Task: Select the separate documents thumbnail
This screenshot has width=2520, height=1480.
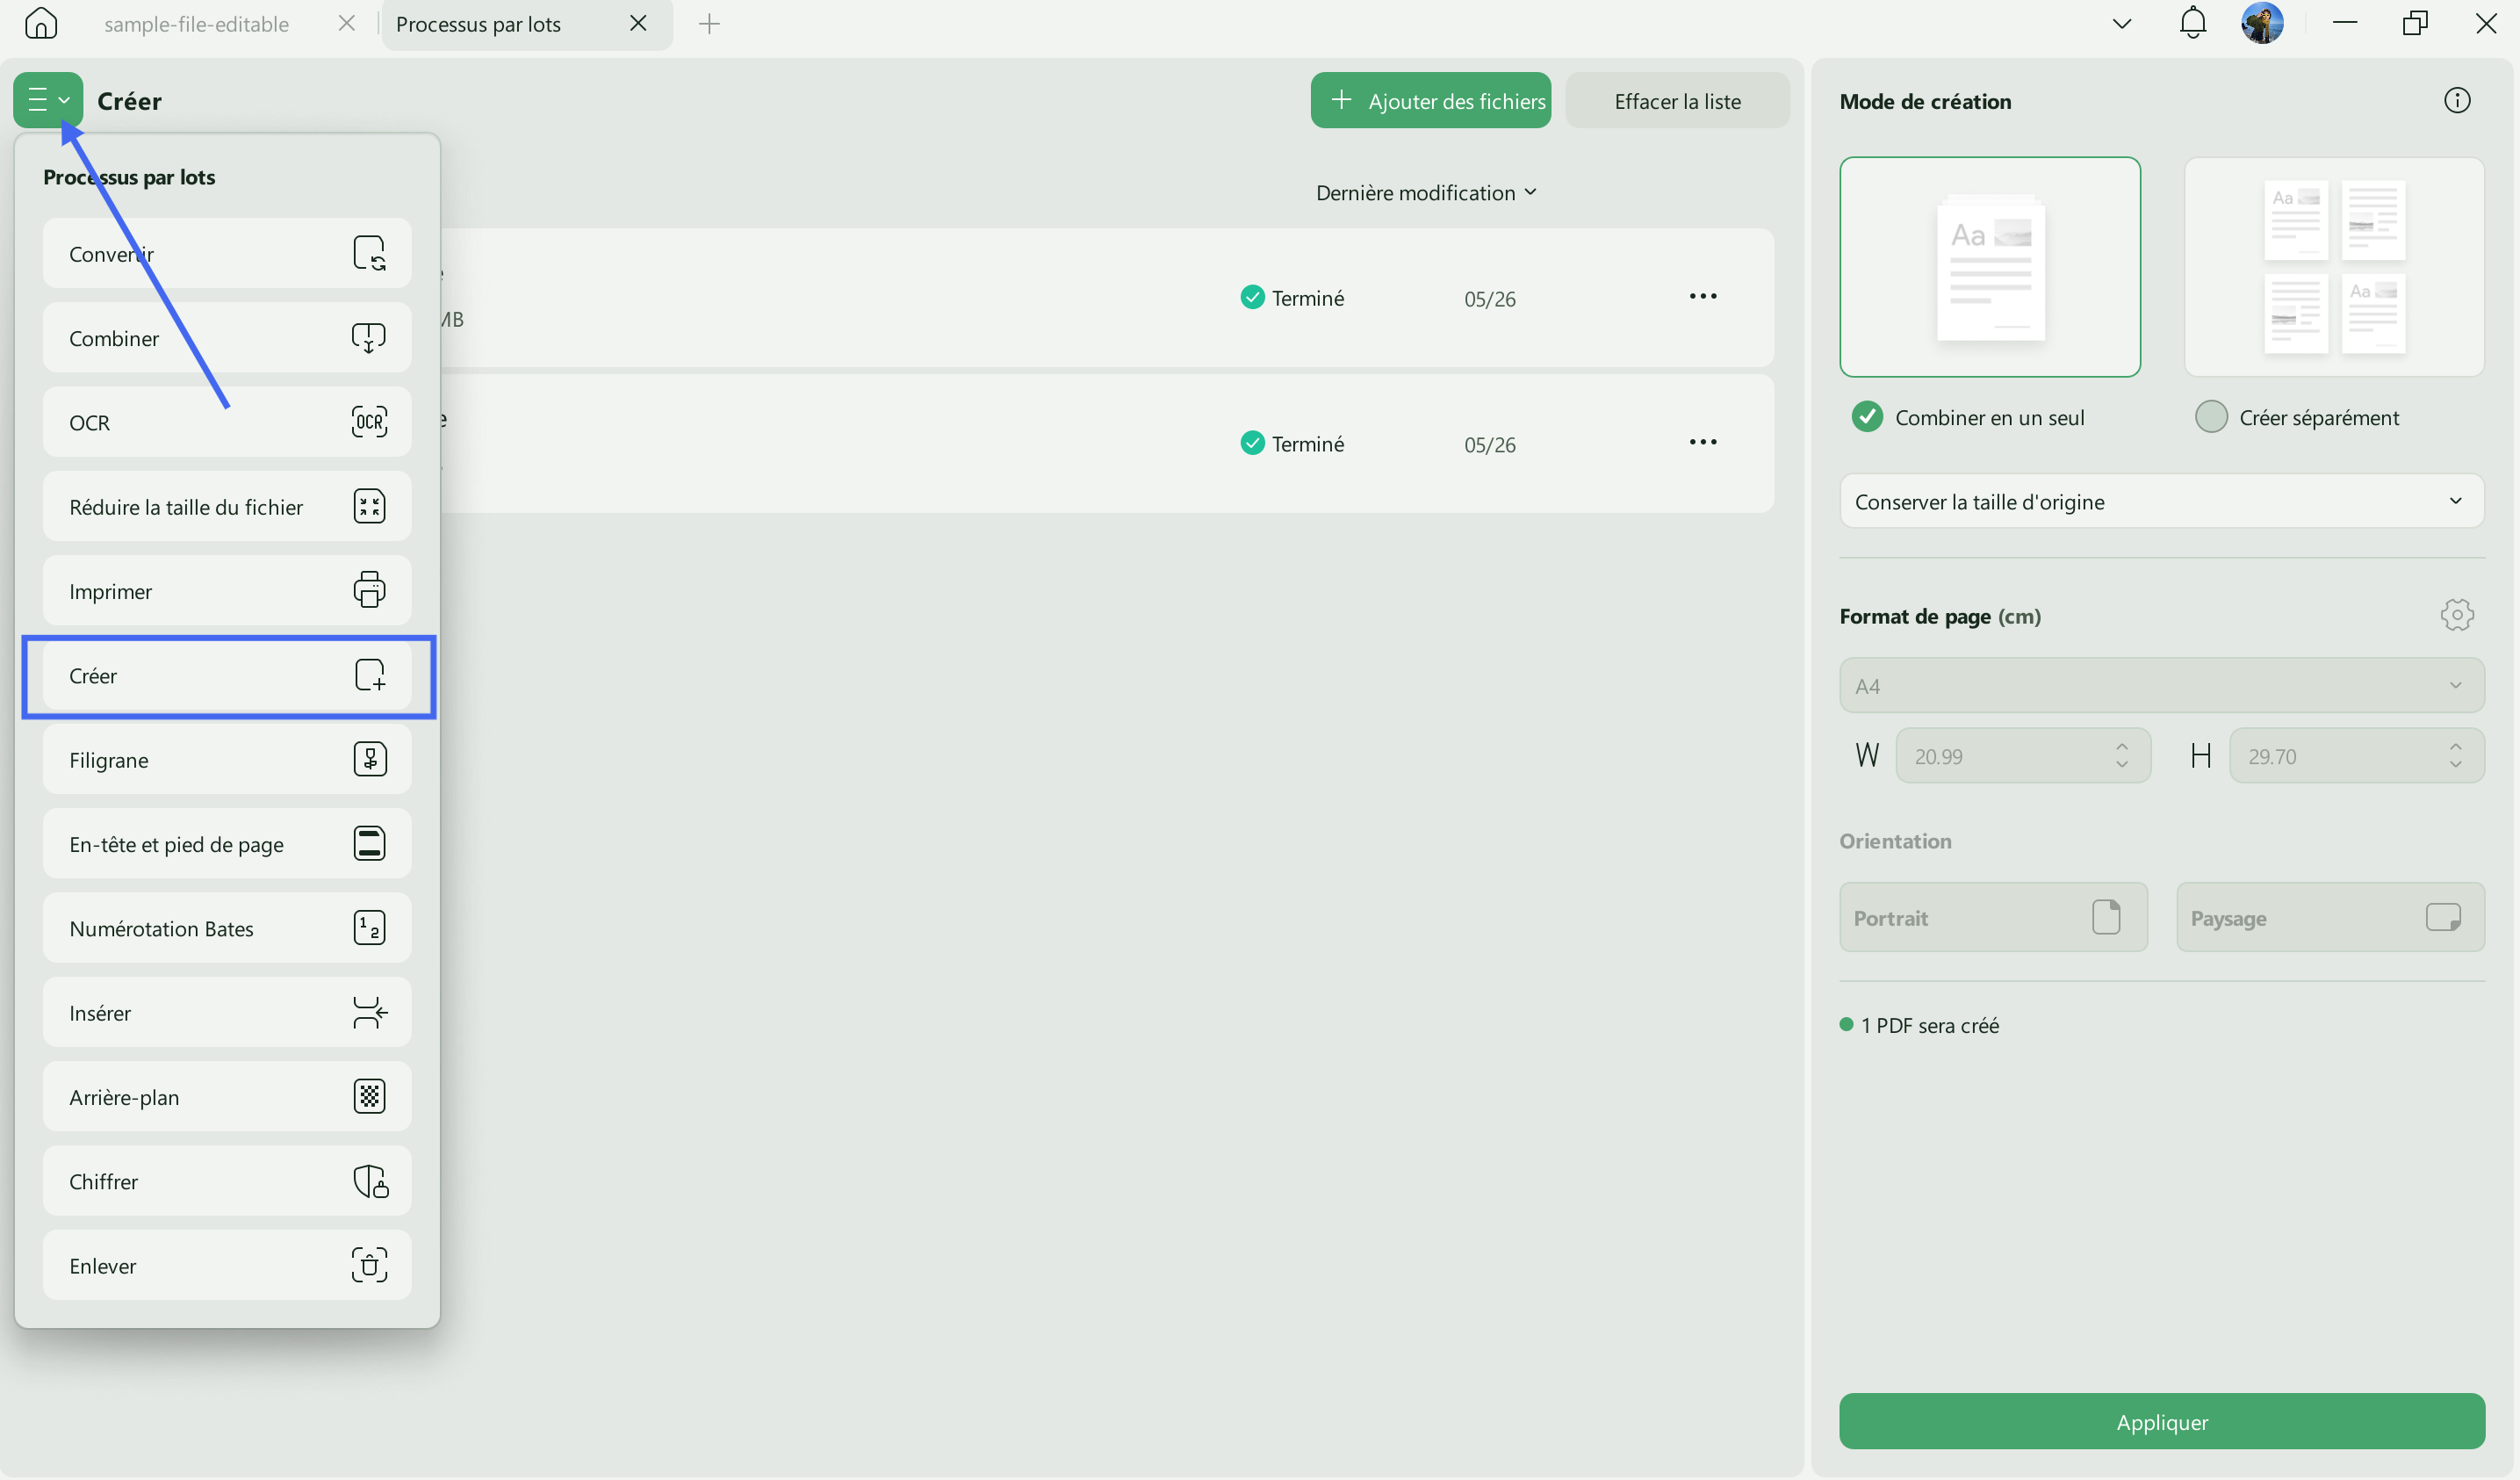Action: pos(2333,267)
